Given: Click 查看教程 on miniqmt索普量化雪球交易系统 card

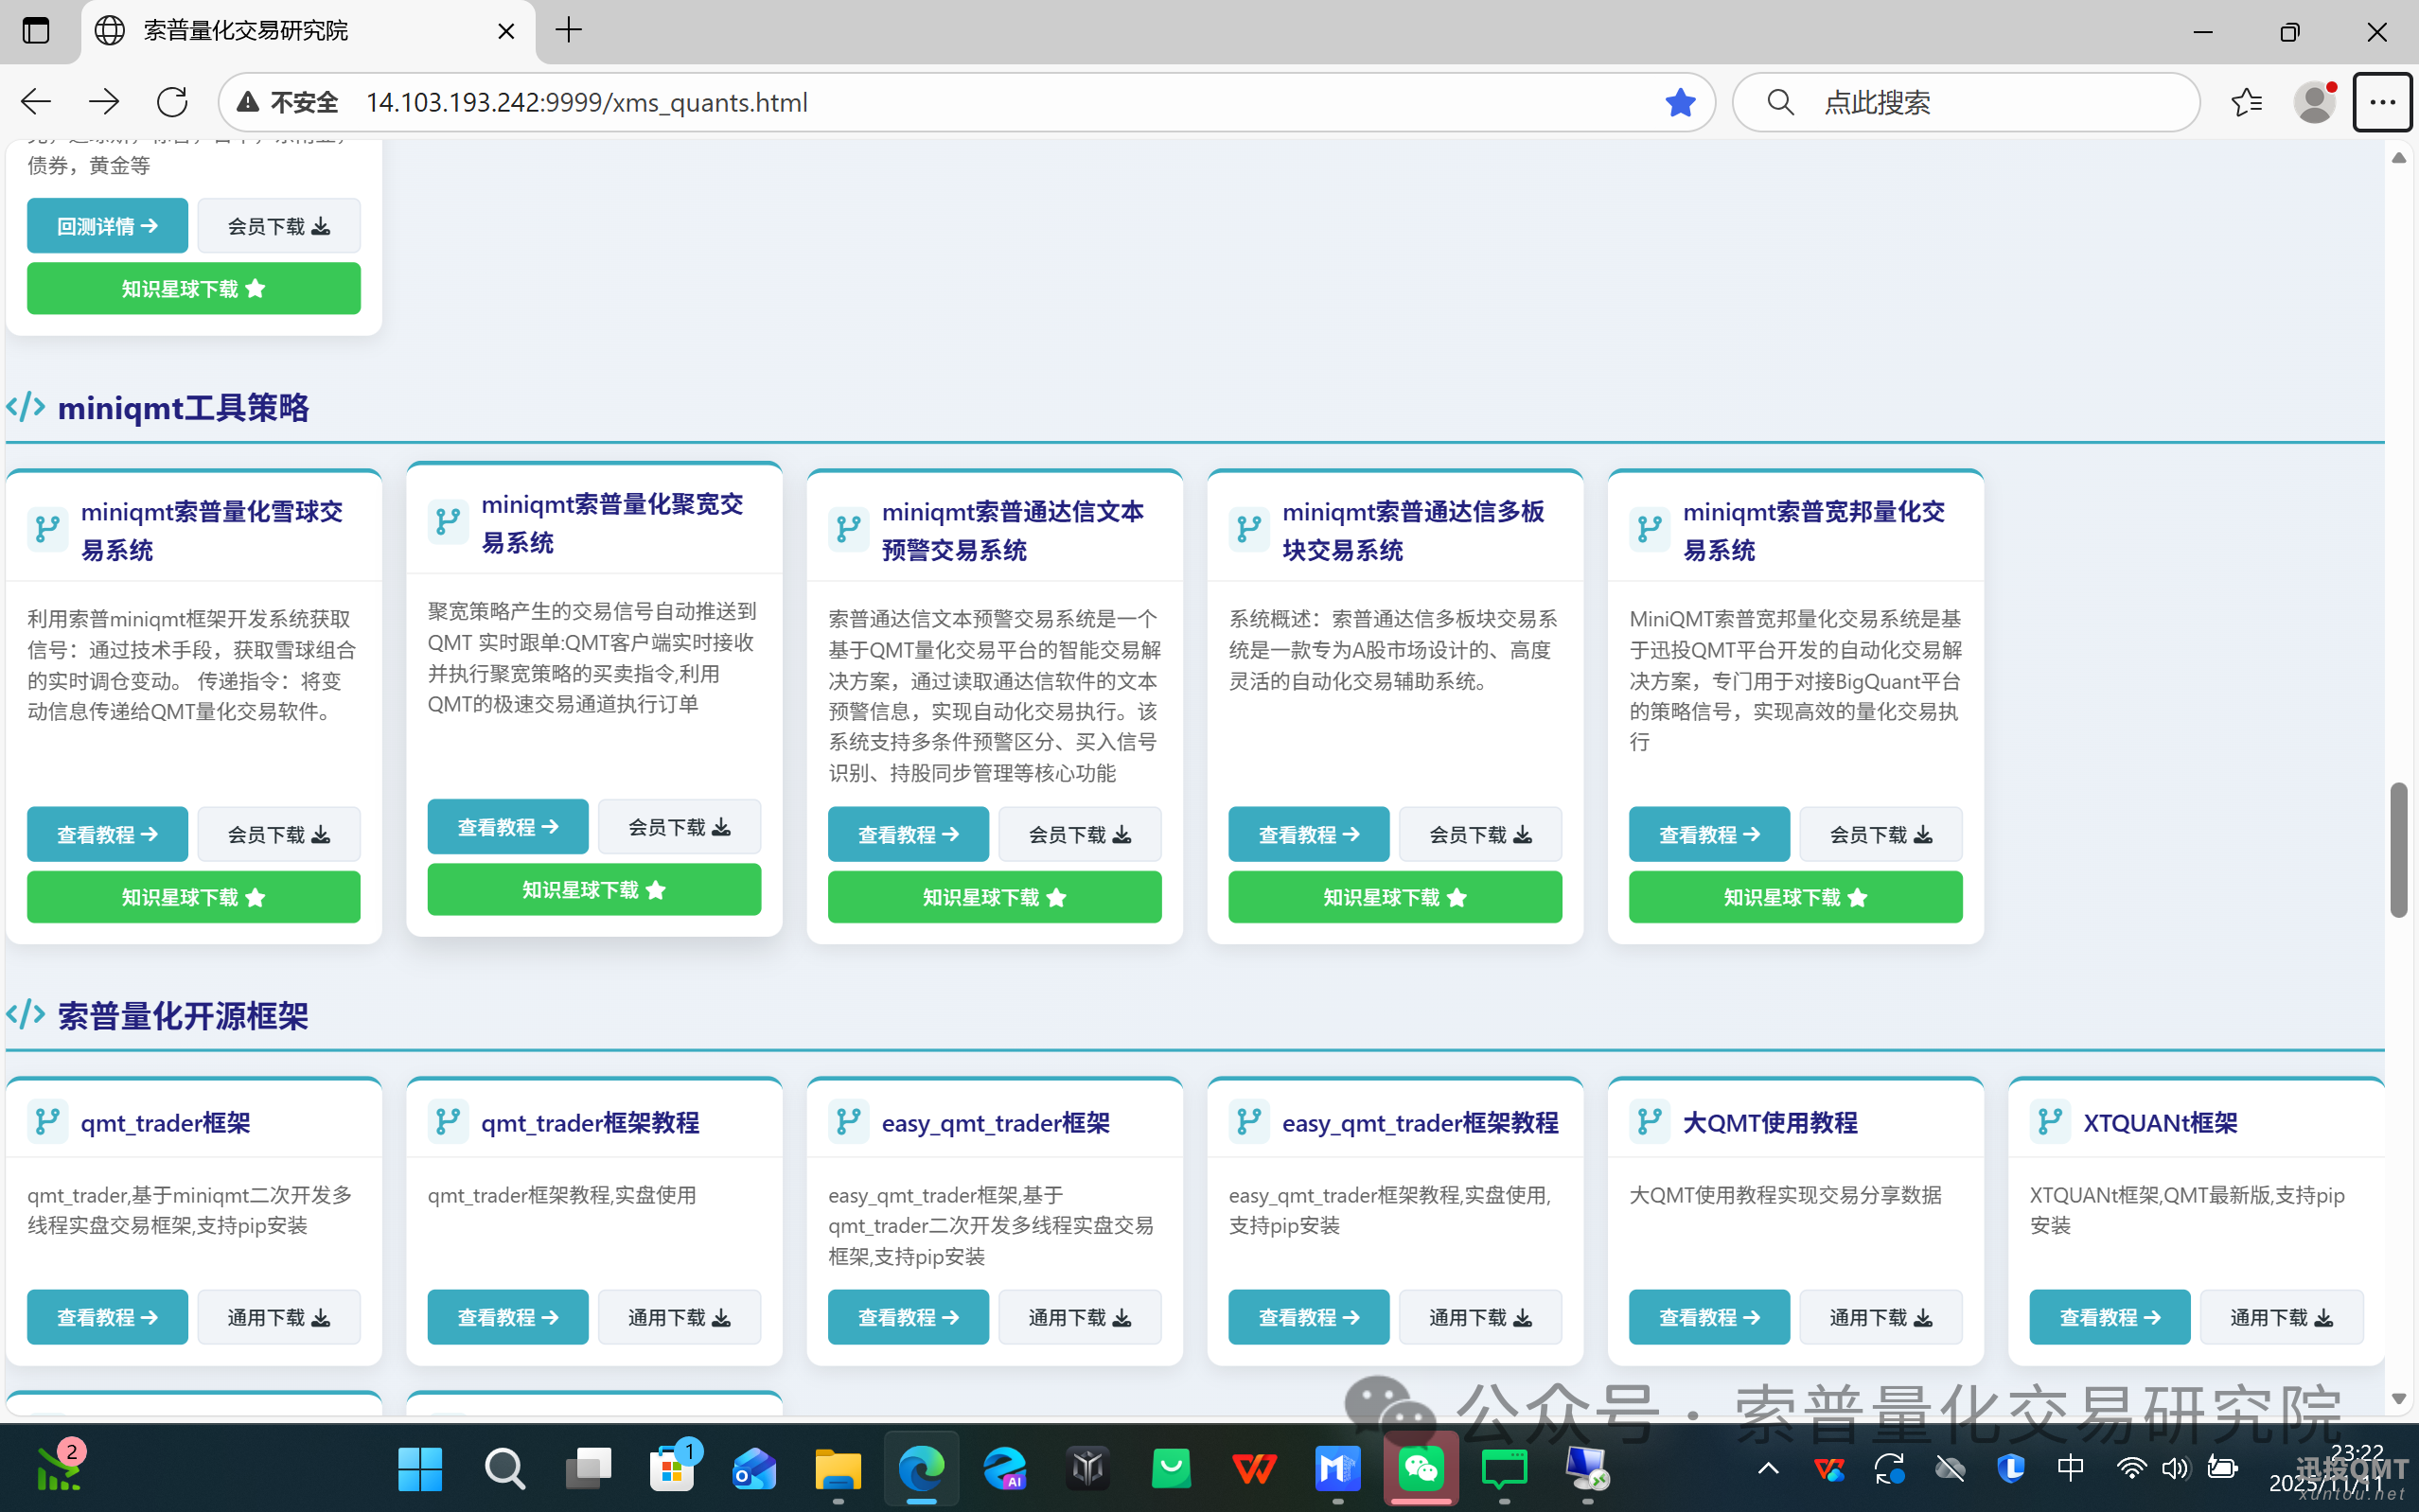Looking at the screenshot, I should (x=107, y=833).
